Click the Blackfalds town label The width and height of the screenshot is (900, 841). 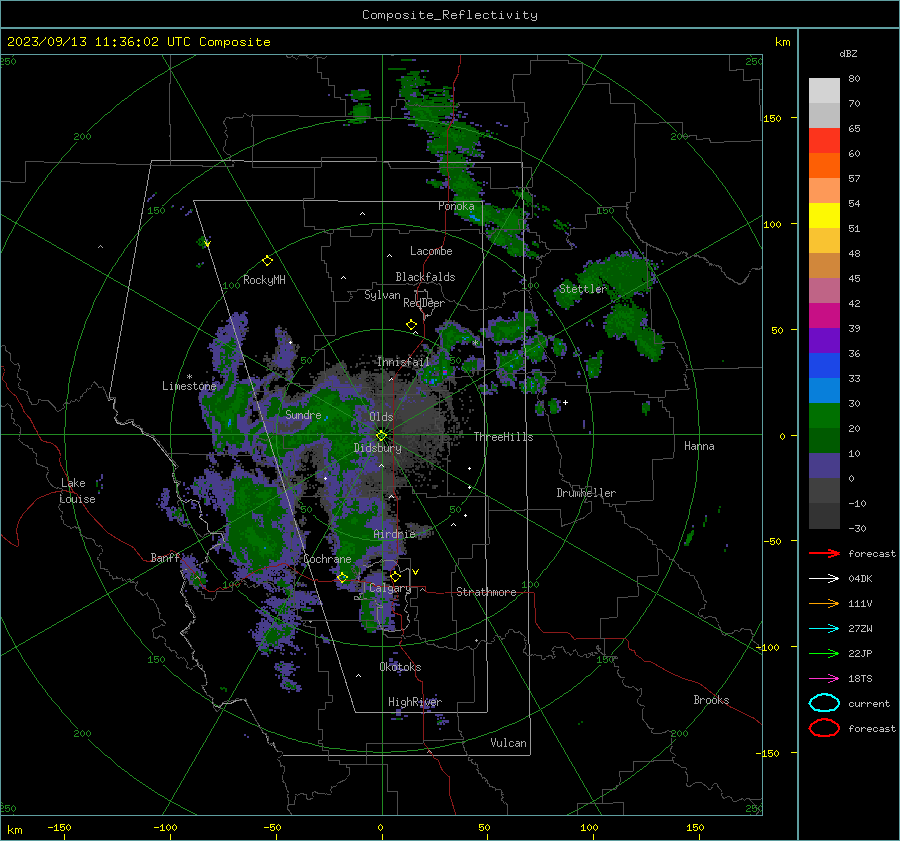(x=425, y=277)
